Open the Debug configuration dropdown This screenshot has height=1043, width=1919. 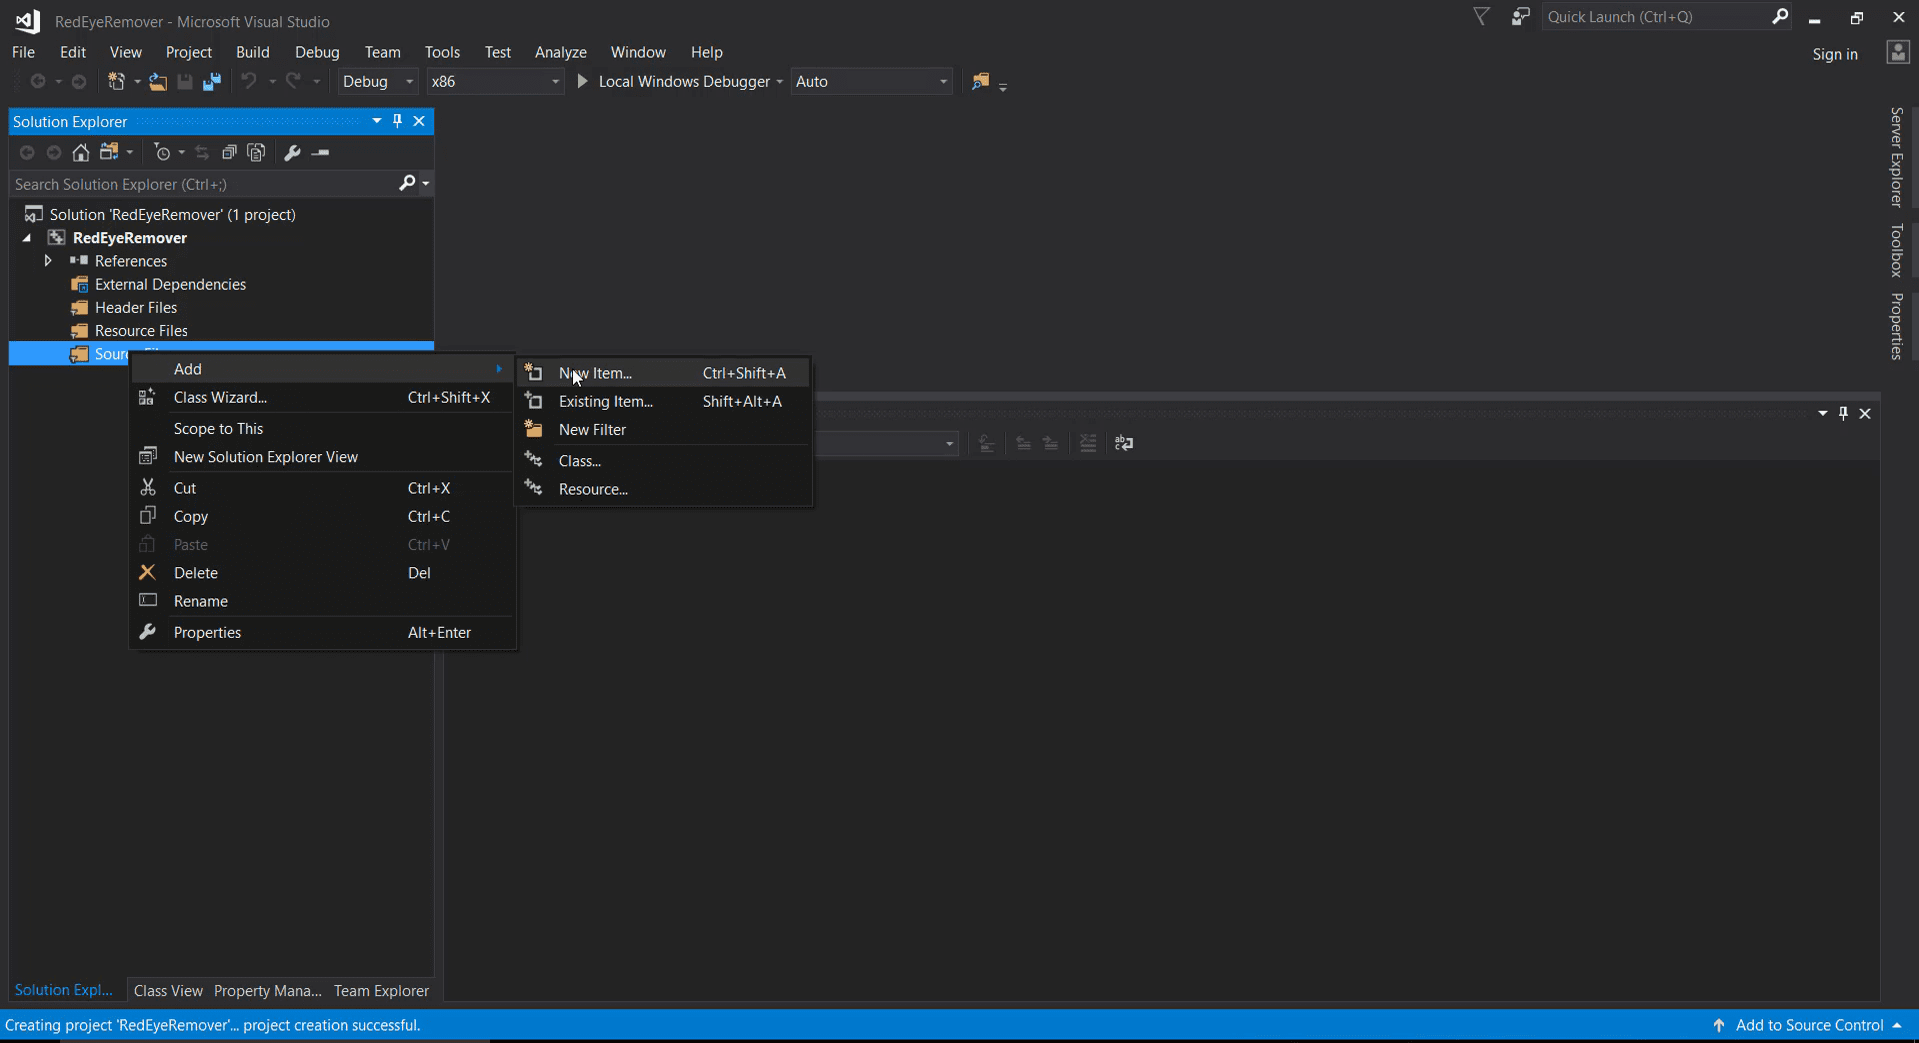(x=376, y=81)
